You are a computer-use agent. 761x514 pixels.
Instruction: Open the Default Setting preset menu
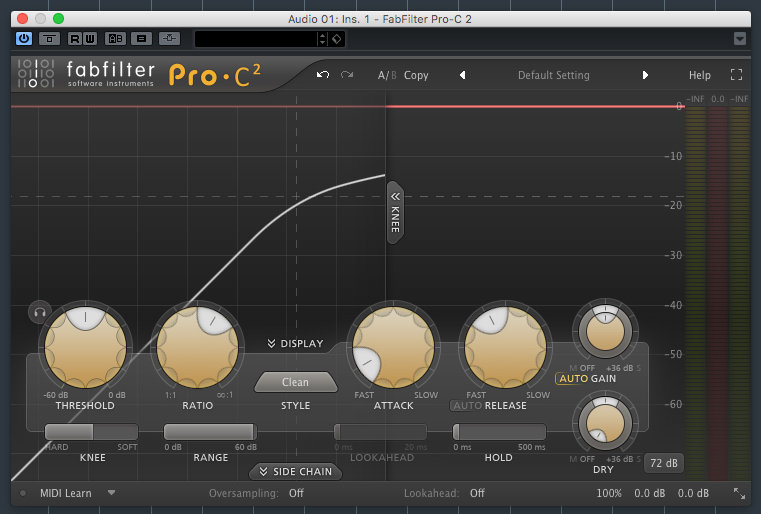(553, 75)
